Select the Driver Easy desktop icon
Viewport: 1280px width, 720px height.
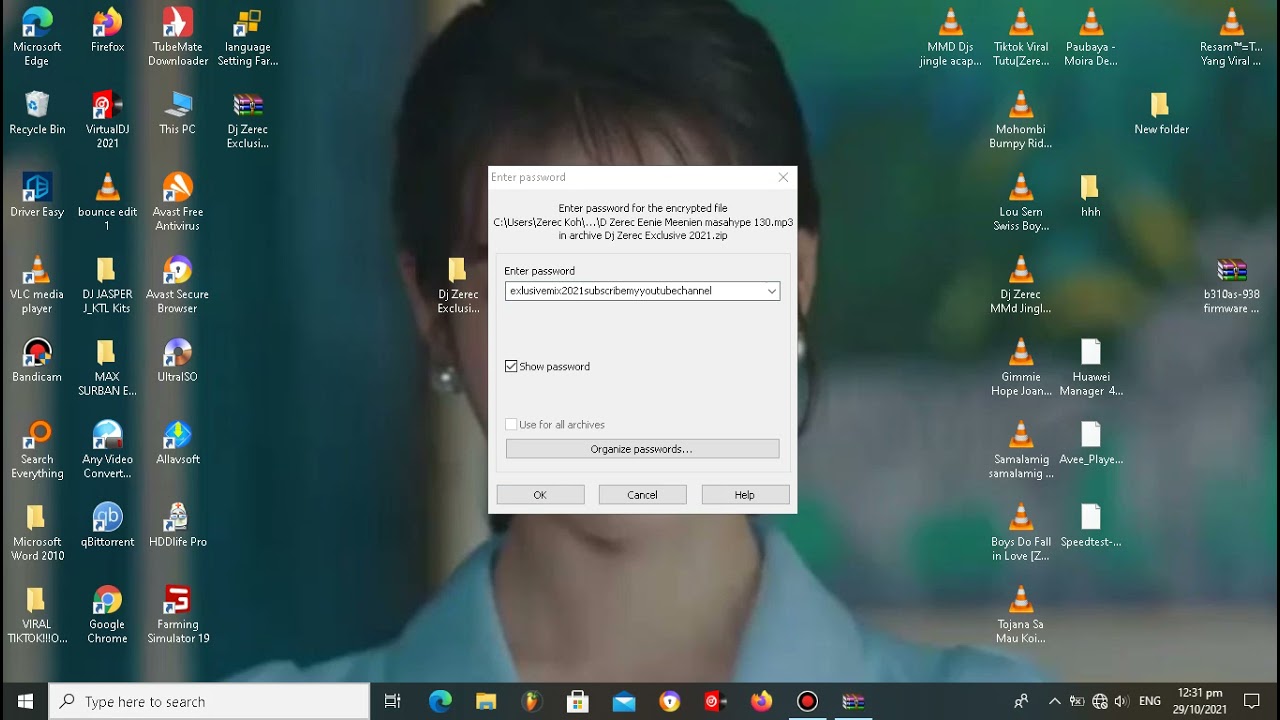coord(37,196)
